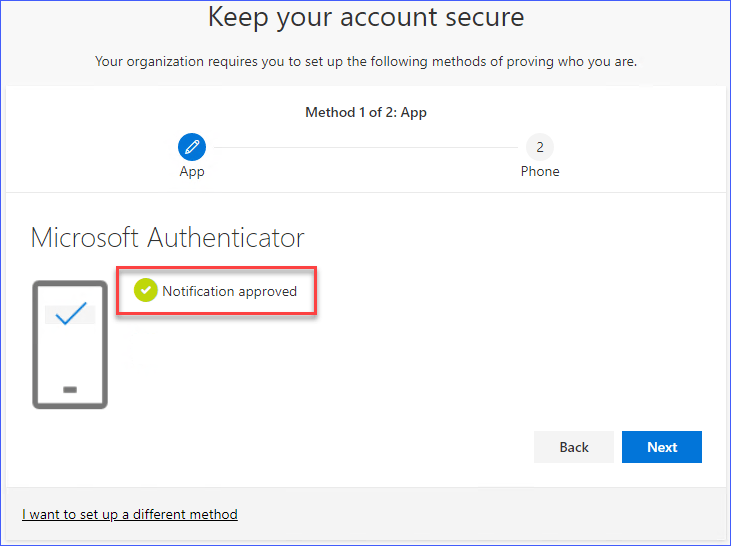Go back using the Back button
731x546 pixels.
point(573,447)
